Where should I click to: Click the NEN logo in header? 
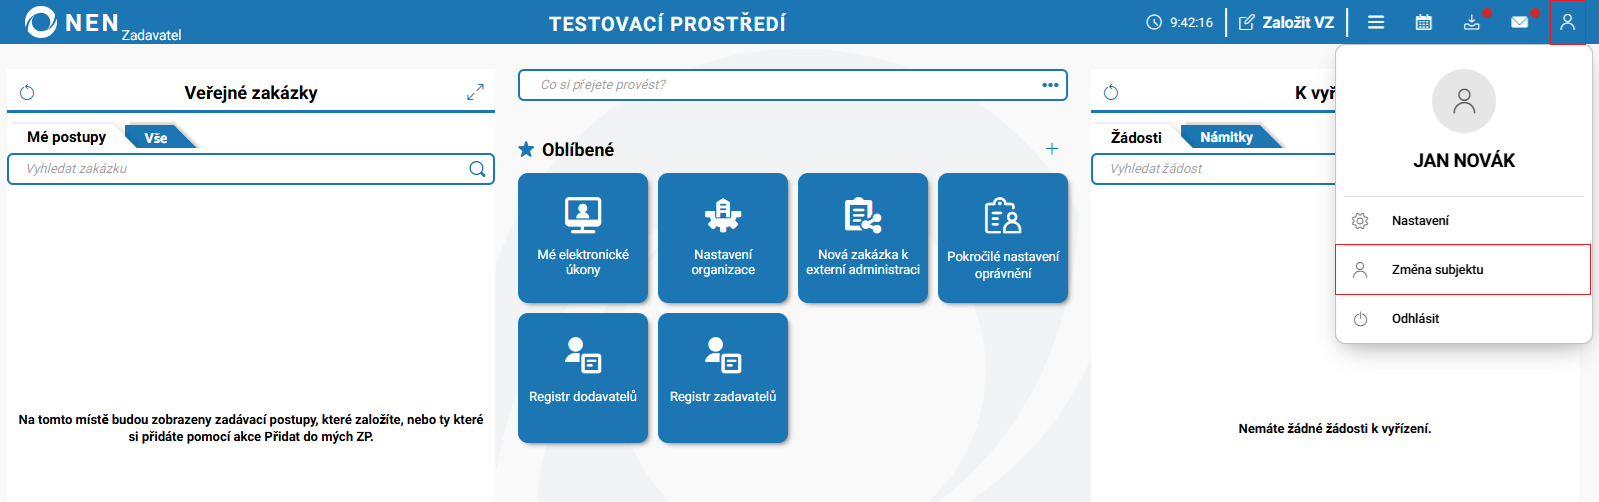(x=72, y=22)
